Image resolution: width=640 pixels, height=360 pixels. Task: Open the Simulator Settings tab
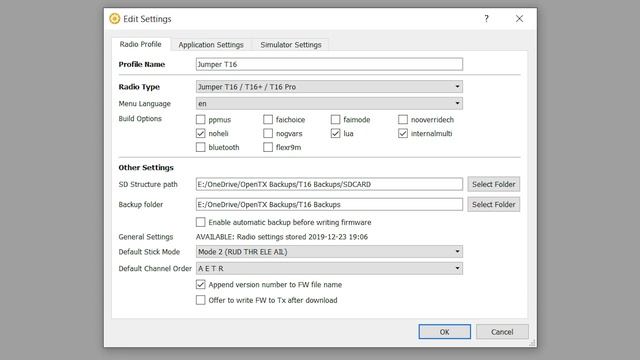click(x=291, y=44)
